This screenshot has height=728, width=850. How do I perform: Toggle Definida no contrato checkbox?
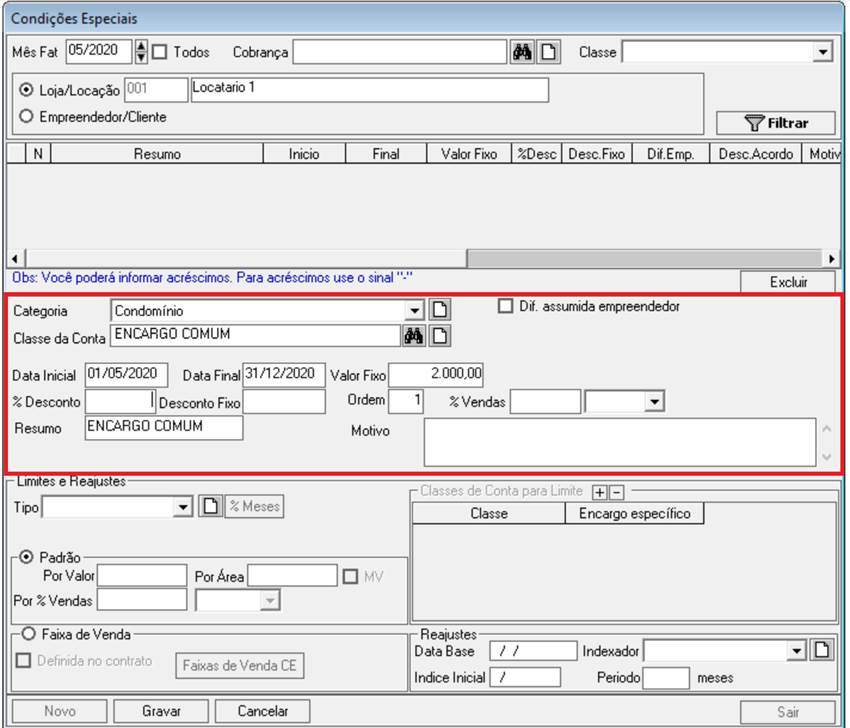23,660
